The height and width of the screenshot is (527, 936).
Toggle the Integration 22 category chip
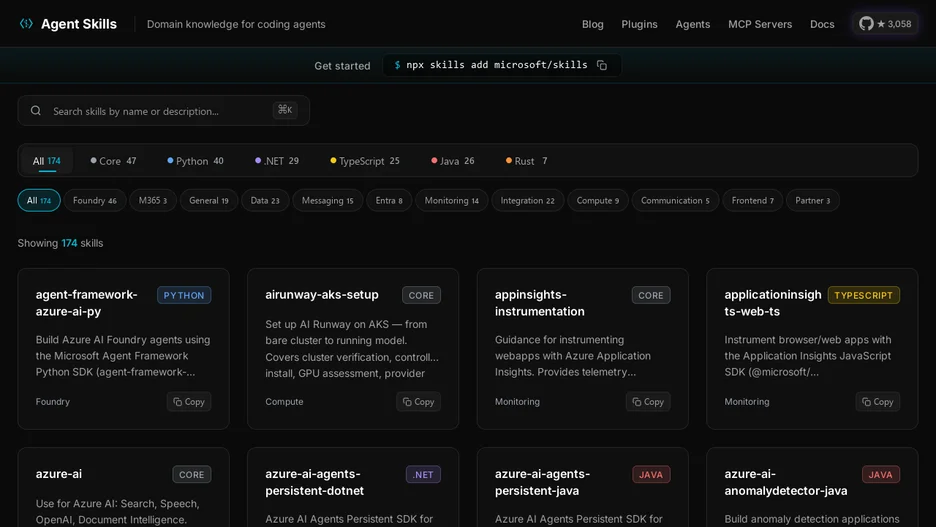528,201
